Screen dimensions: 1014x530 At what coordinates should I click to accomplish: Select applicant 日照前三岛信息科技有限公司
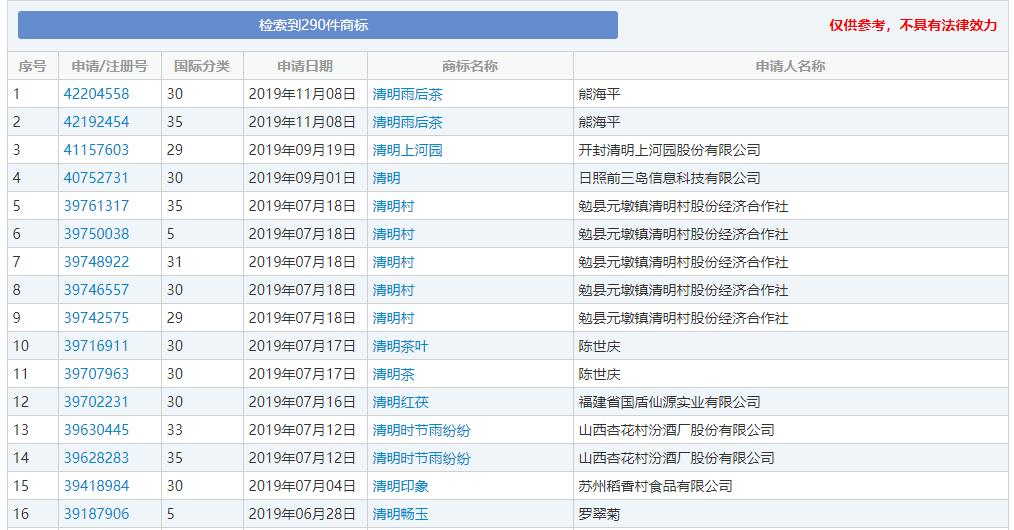pyautogui.click(x=669, y=178)
